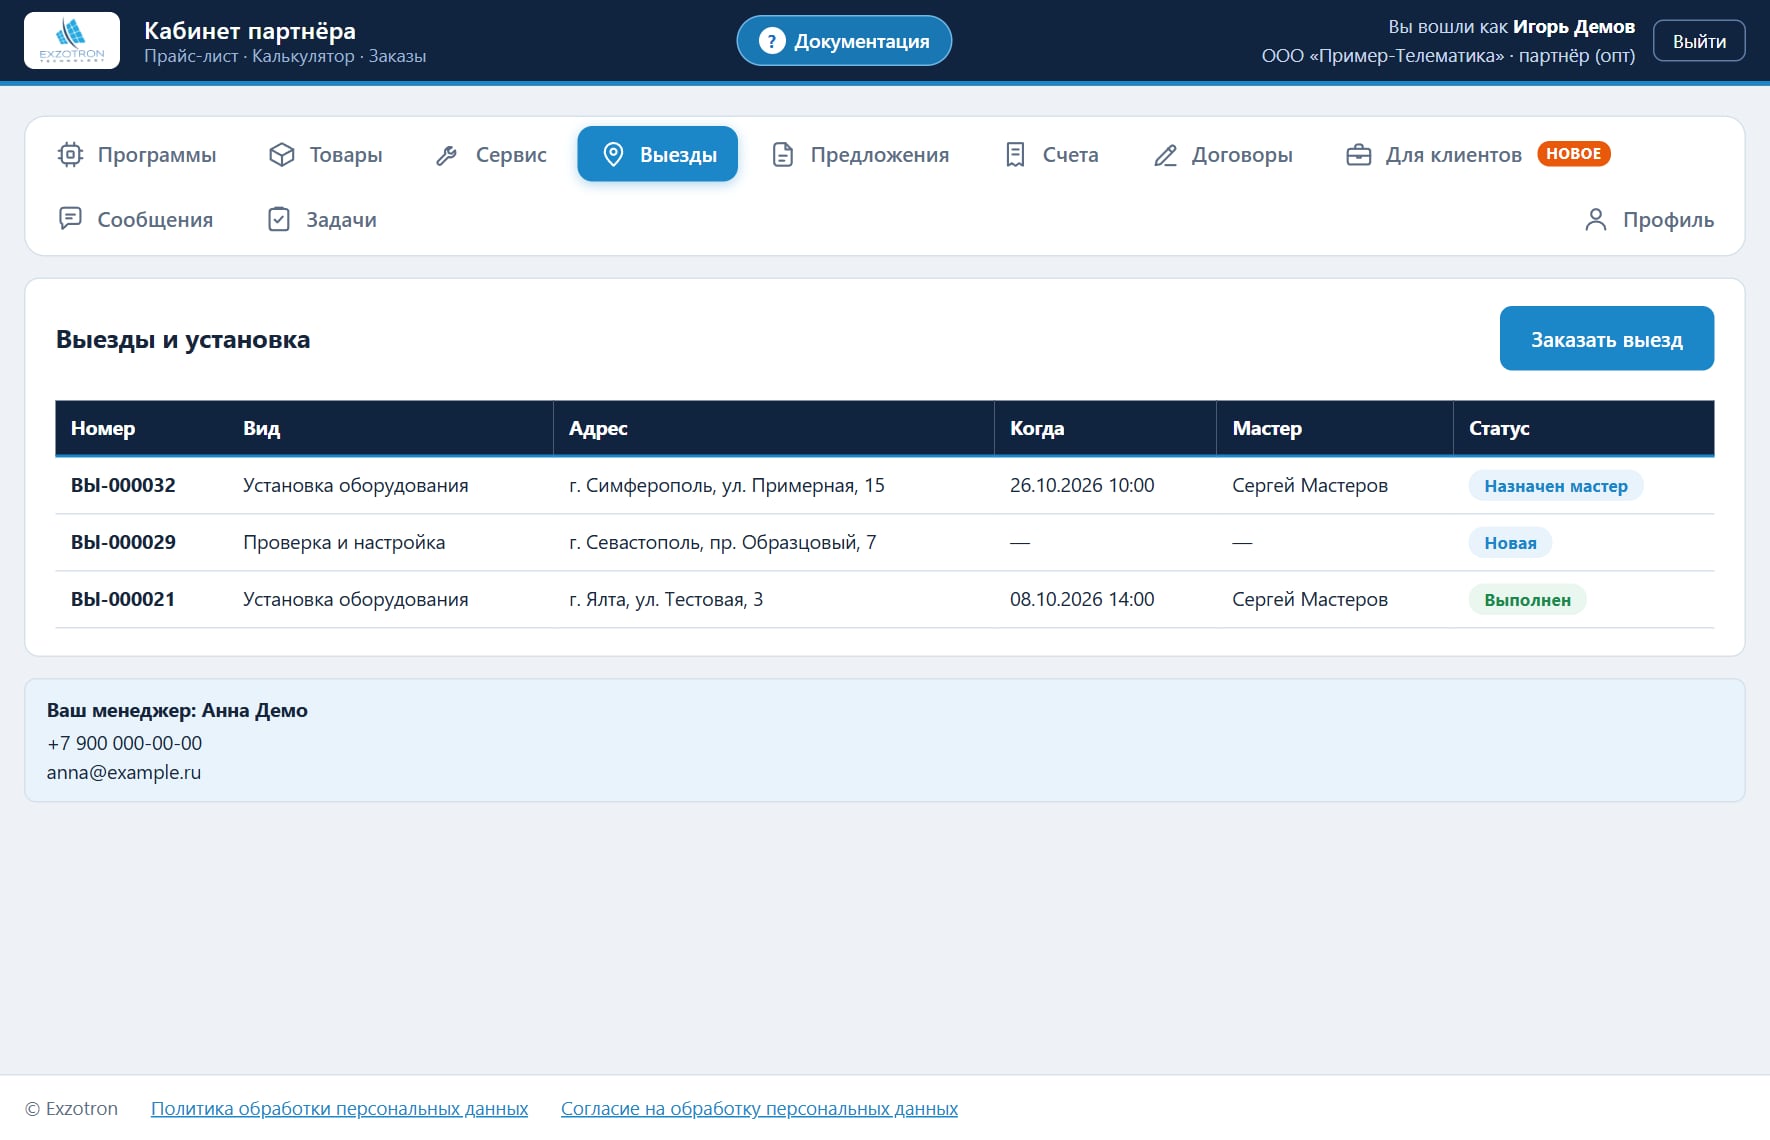Click the Адрес column header
Viewport: 1770px width, 1140px height.
pos(774,428)
